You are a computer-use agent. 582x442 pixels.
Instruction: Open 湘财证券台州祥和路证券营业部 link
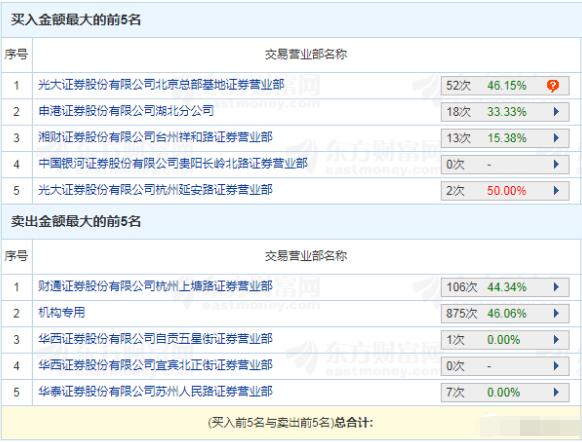pyautogui.click(x=155, y=137)
